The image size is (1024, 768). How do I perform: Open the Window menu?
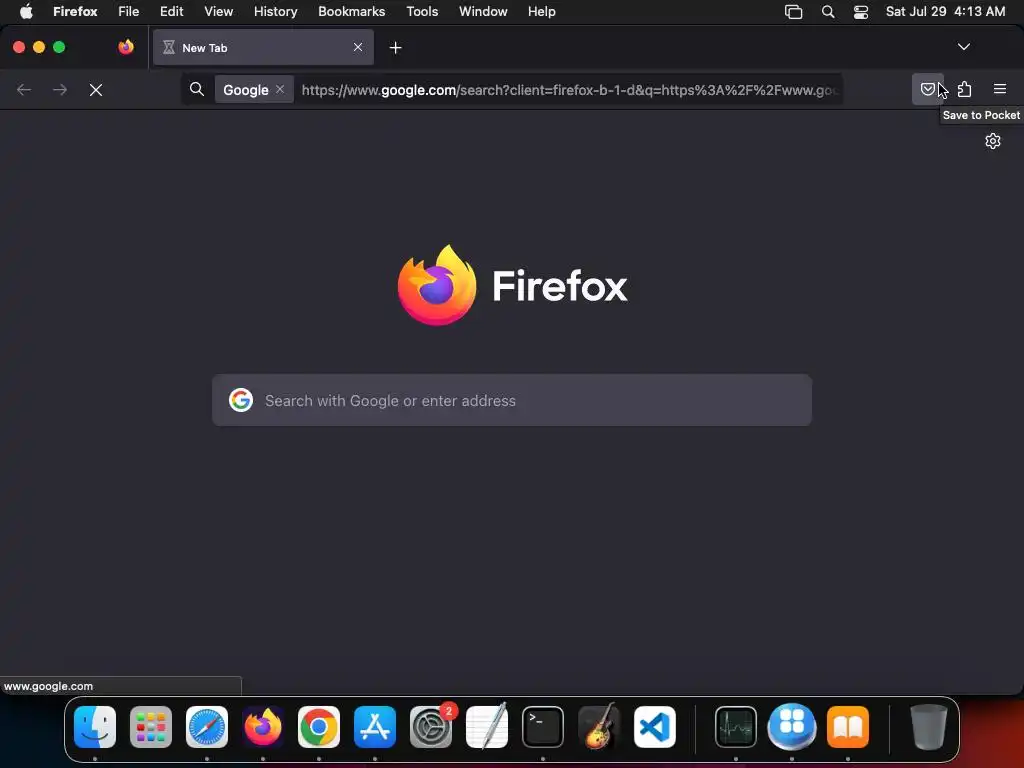click(x=483, y=12)
